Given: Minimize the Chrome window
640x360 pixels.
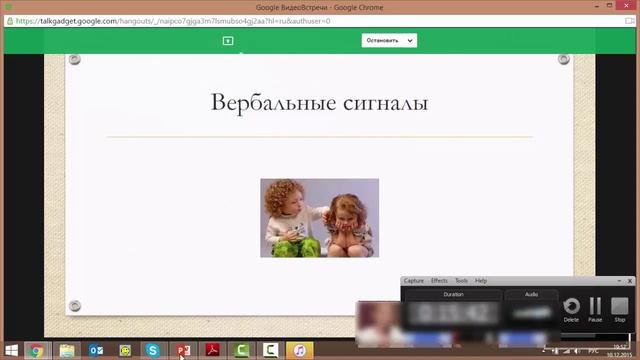Looking at the screenshot, I should 597,6.
